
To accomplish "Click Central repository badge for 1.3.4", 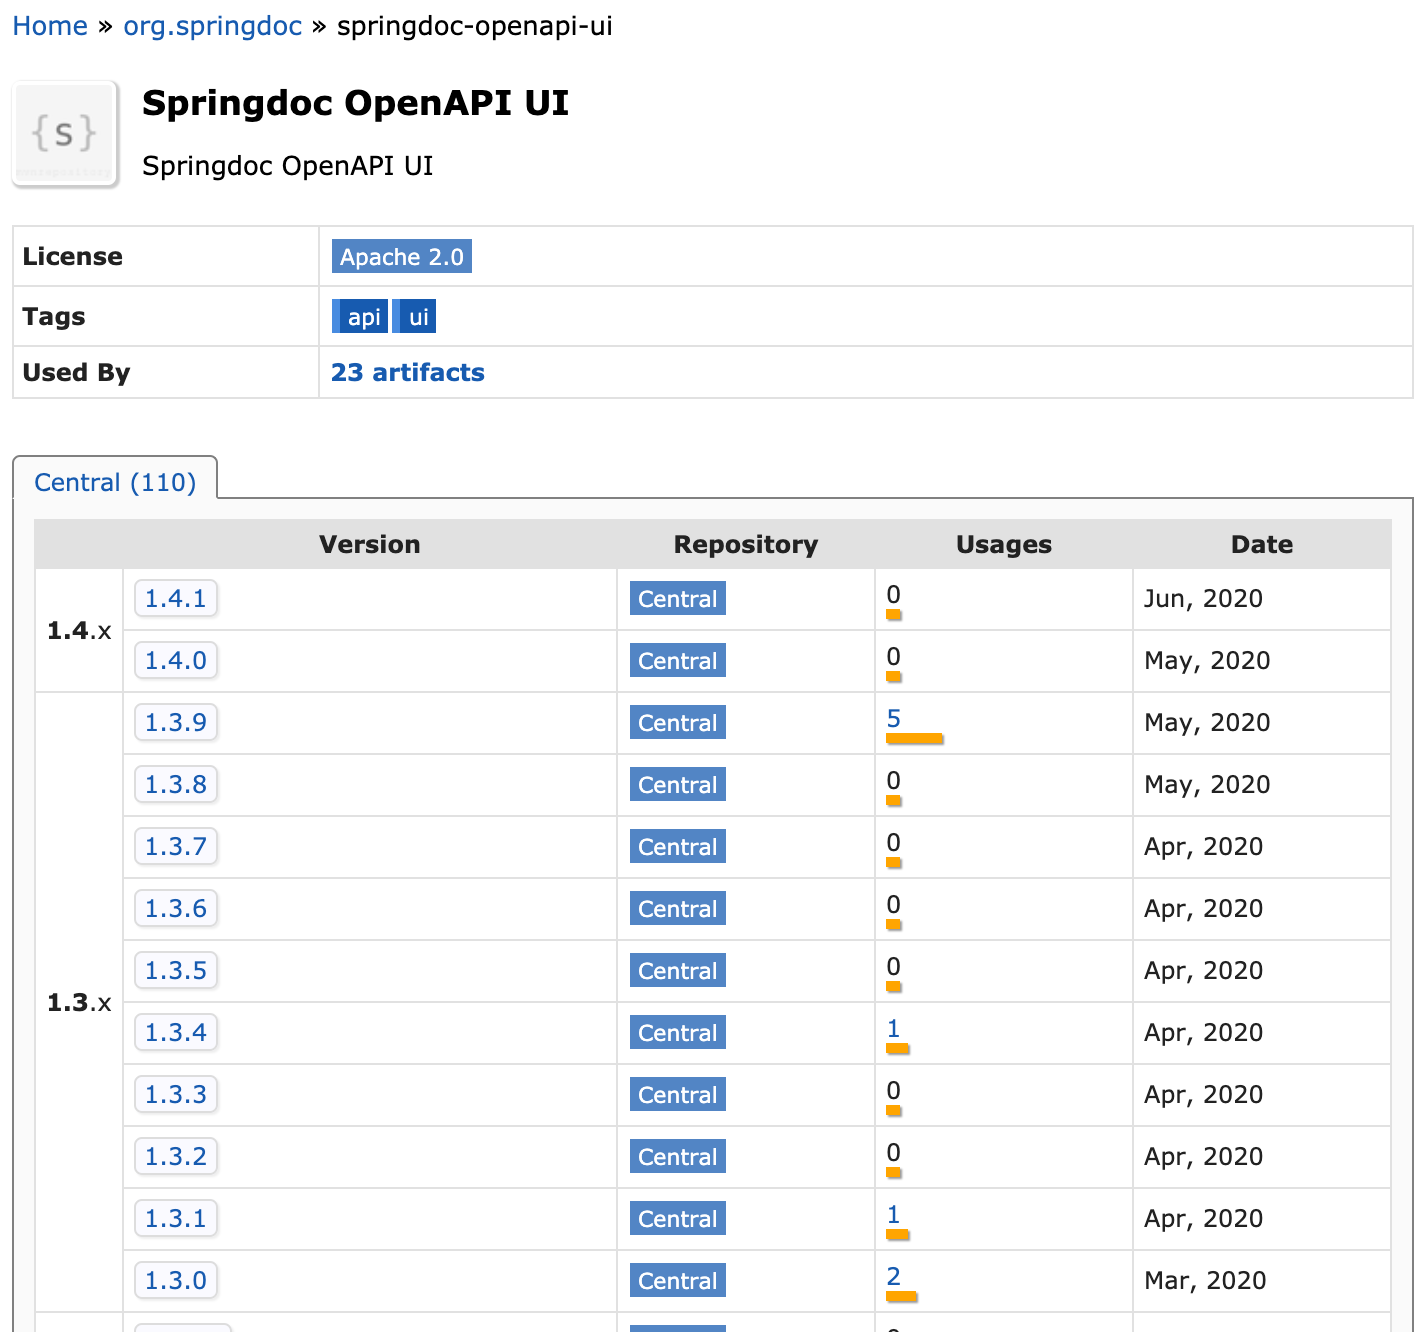I will [x=678, y=1033].
